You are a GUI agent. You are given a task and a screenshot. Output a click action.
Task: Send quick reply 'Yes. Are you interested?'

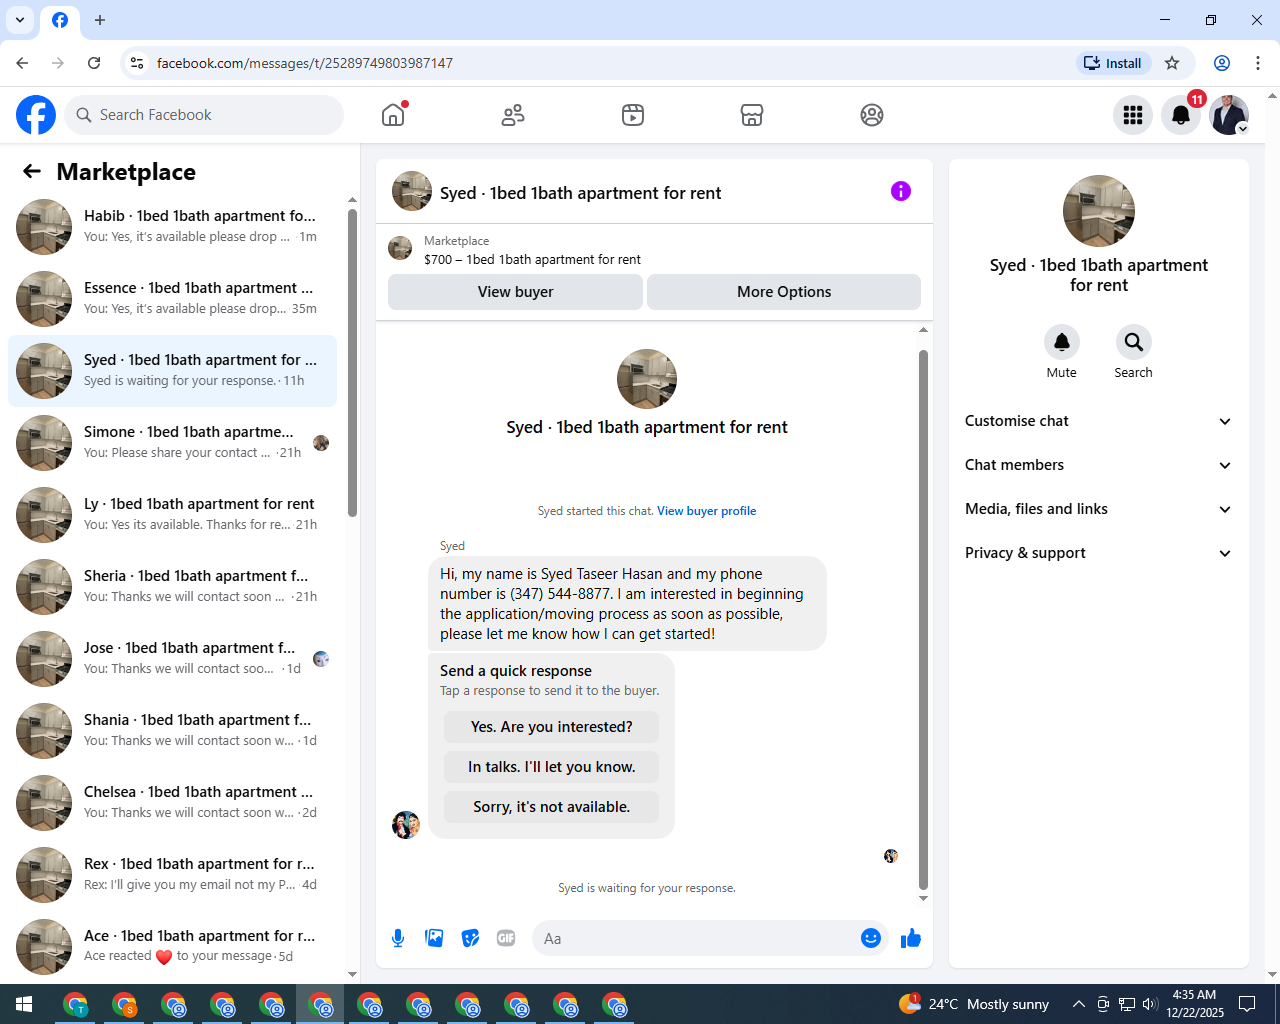pyautogui.click(x=552, y=727)
